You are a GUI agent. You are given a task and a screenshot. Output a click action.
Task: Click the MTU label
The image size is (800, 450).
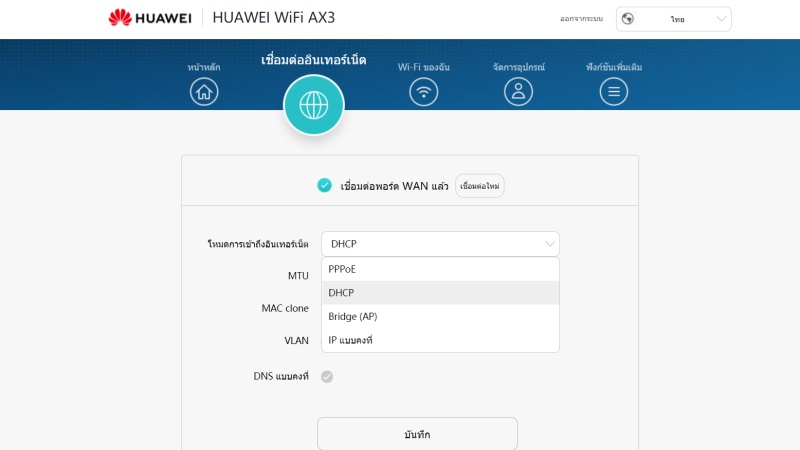tap(298, 276)
